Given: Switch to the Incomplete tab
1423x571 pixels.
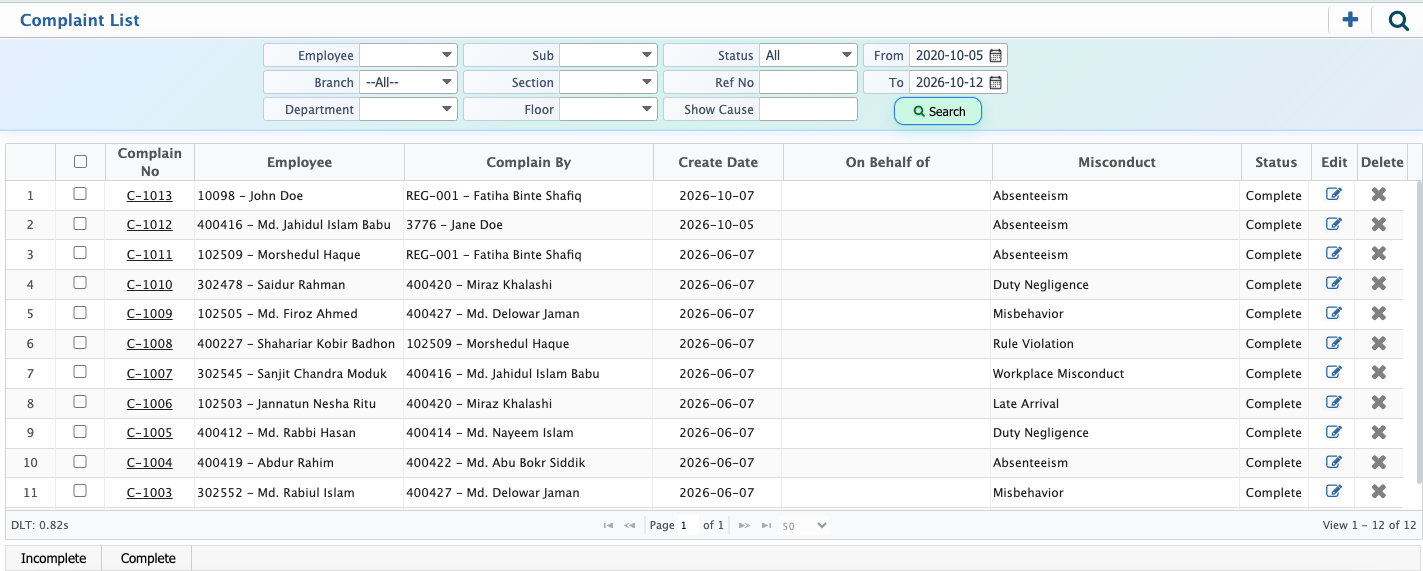Looking at the screenshot, I should click(x=54, y=558).
